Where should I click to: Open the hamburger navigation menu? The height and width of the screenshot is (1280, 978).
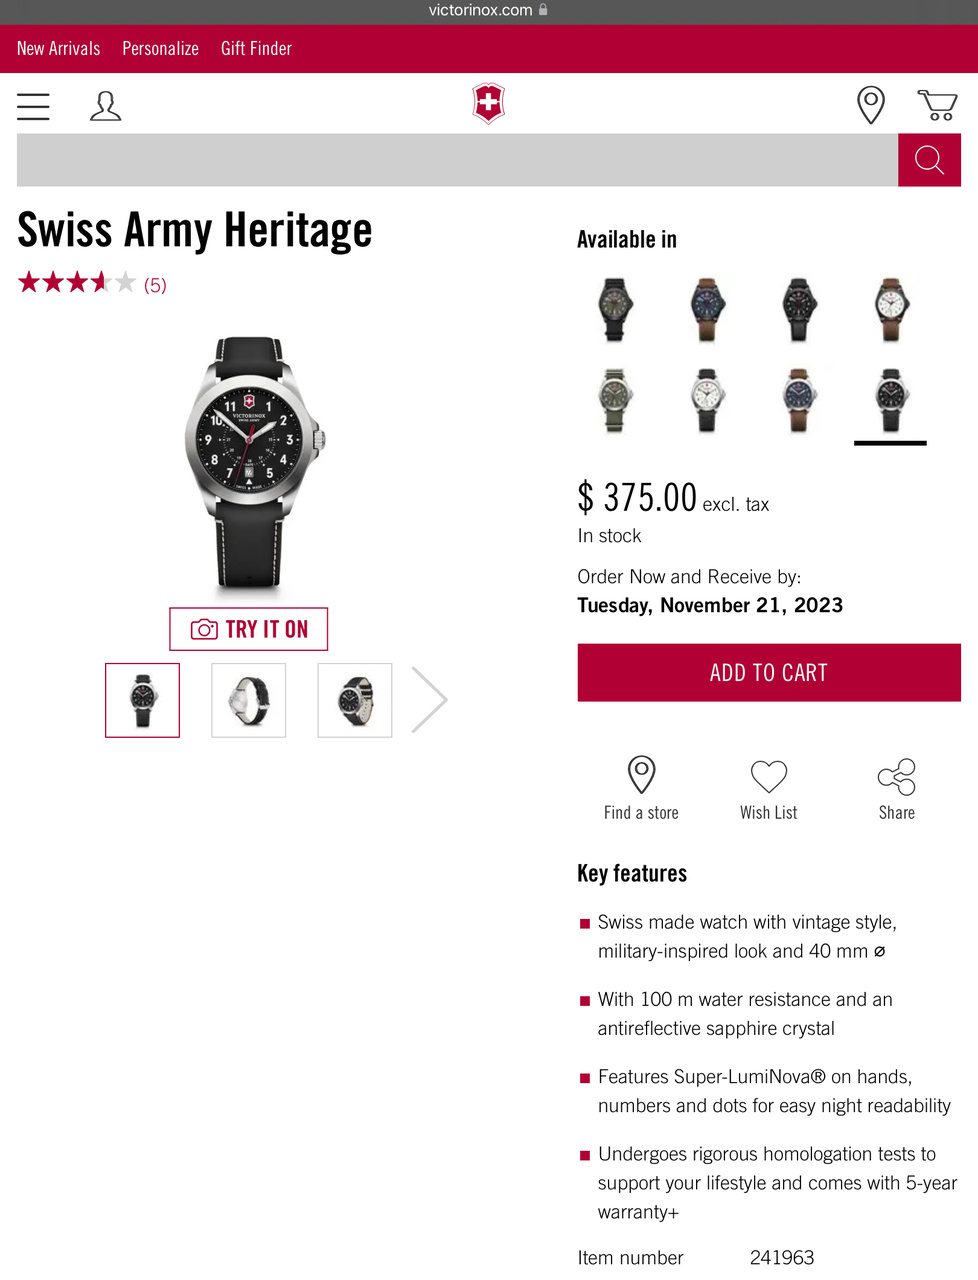coord(33,106)
